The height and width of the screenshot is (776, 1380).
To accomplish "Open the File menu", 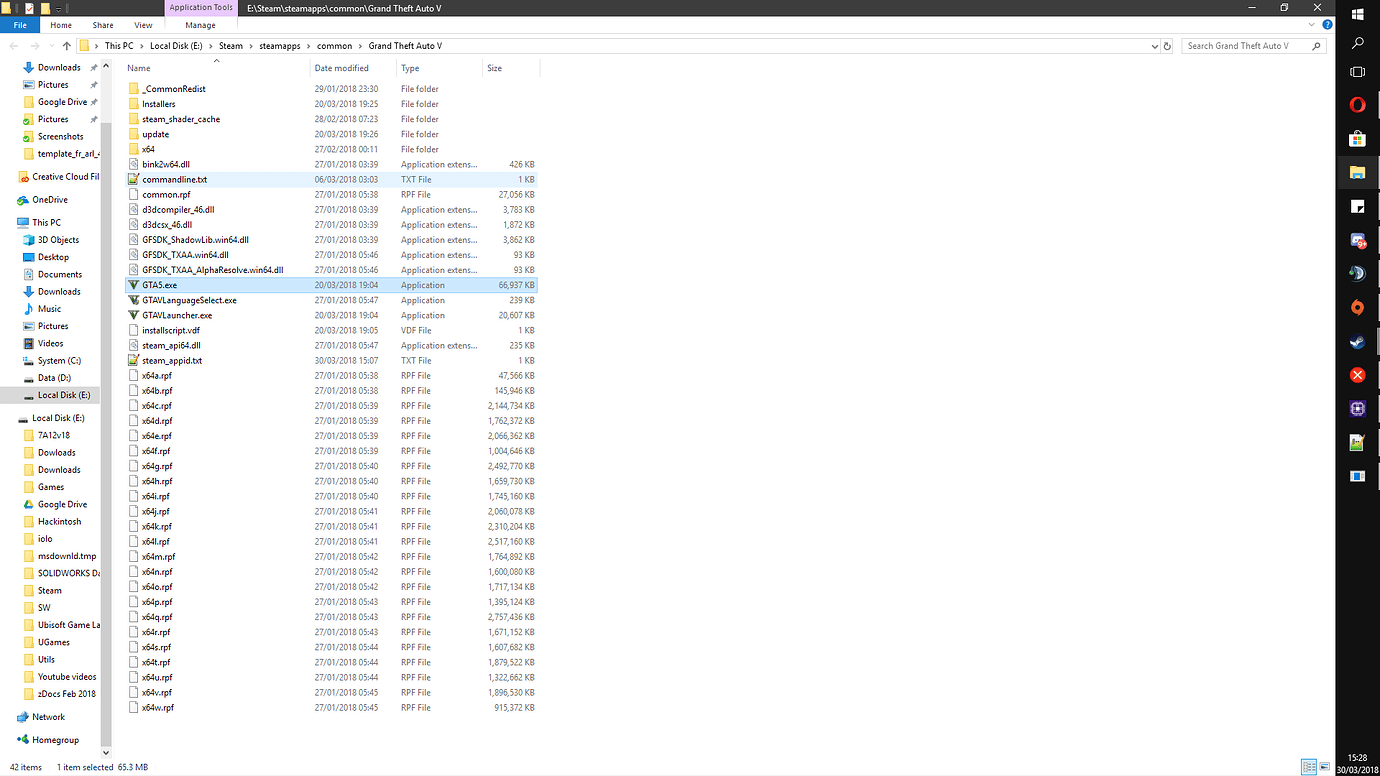I will click(x=19, y=24).
